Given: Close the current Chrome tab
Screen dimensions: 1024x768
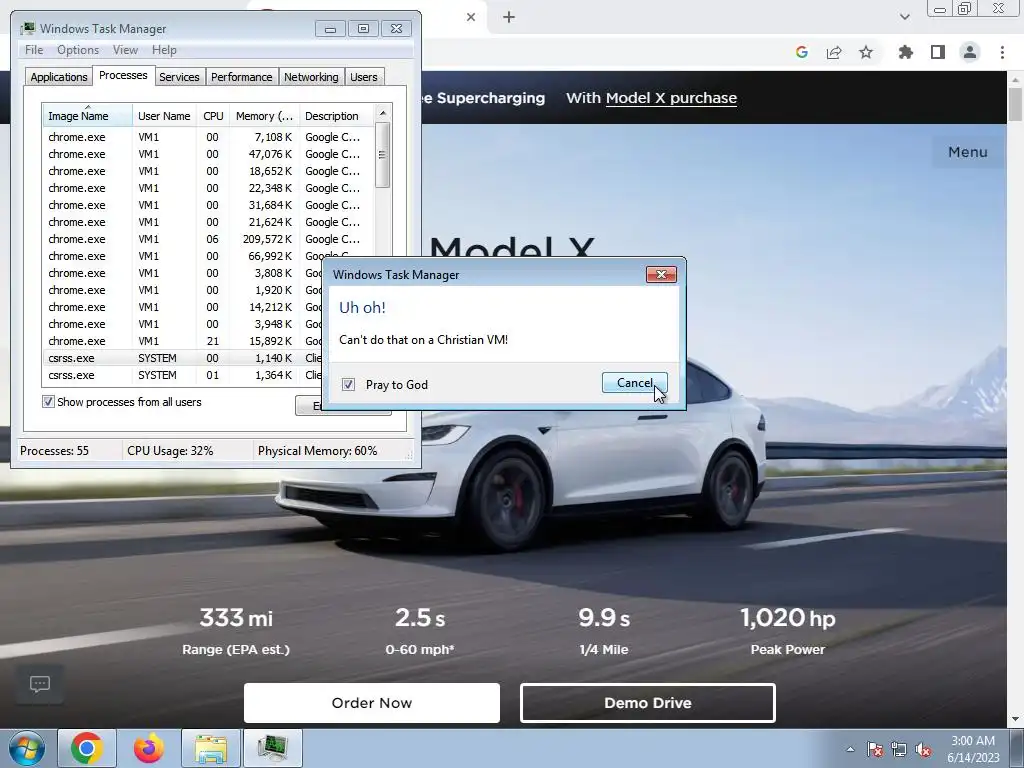Looking at the screenshot, I should point(471,18).
